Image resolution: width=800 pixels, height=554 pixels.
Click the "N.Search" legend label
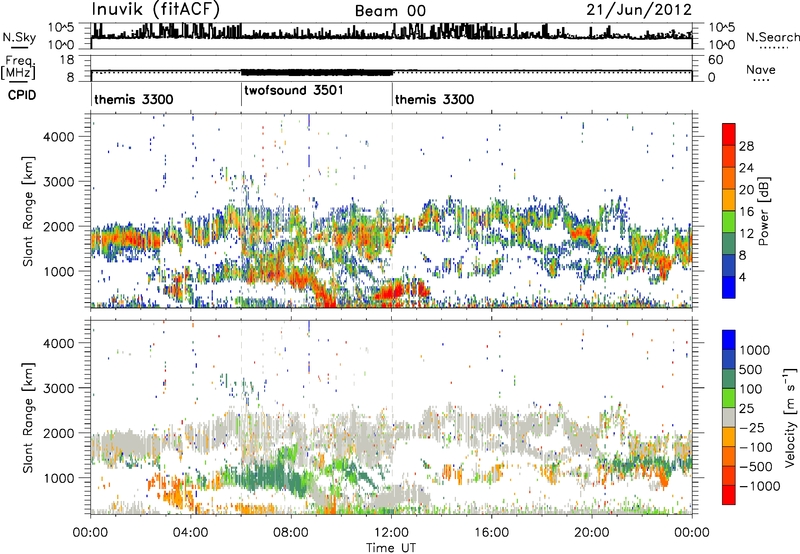click(x=773, y=37)
